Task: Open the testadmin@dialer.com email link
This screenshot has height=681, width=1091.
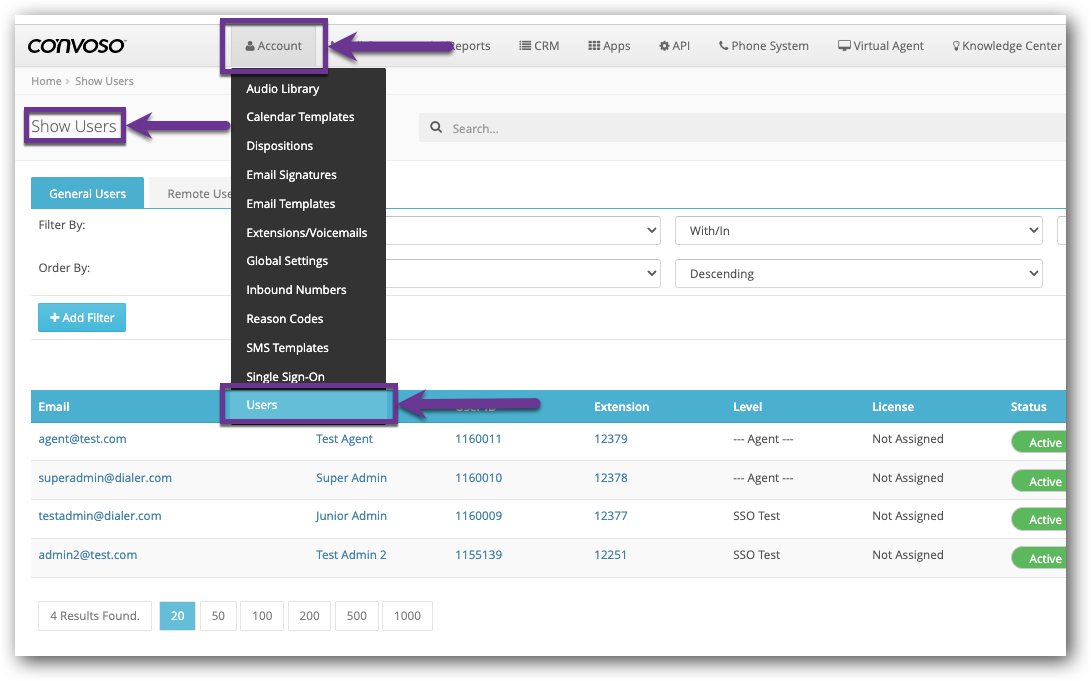Action: [x=100, y=516]
